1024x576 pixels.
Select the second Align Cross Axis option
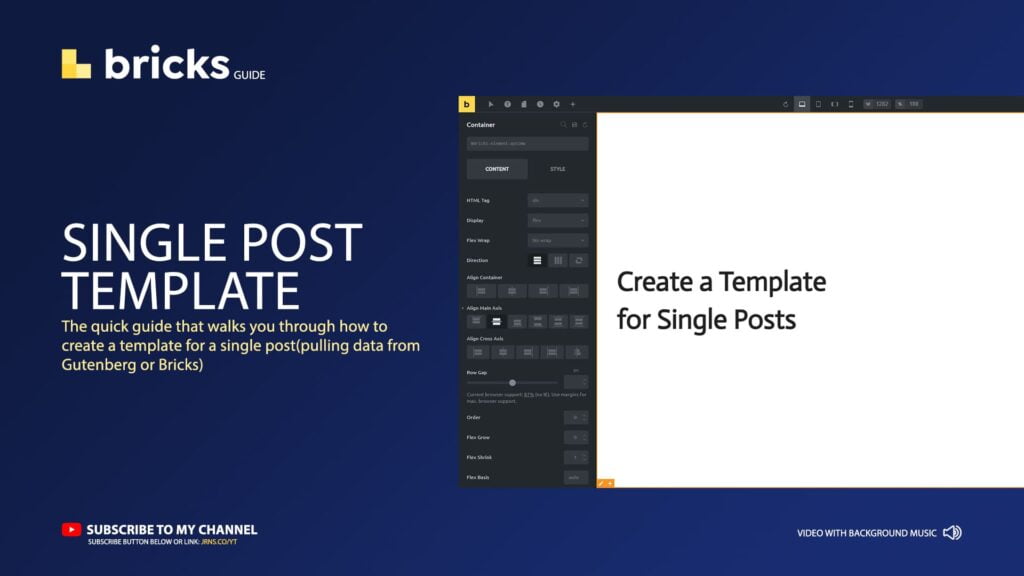point(503,353)
